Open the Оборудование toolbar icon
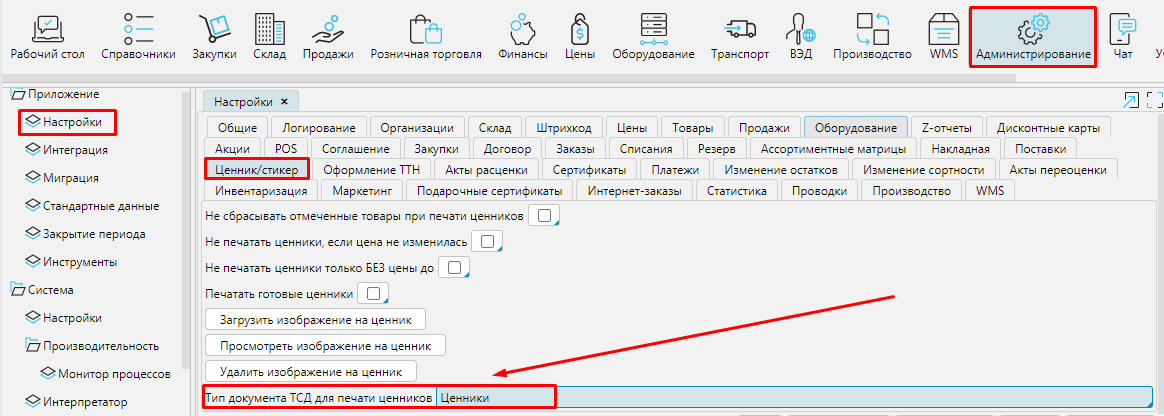 pyautogui.click(x=653, y=28)
